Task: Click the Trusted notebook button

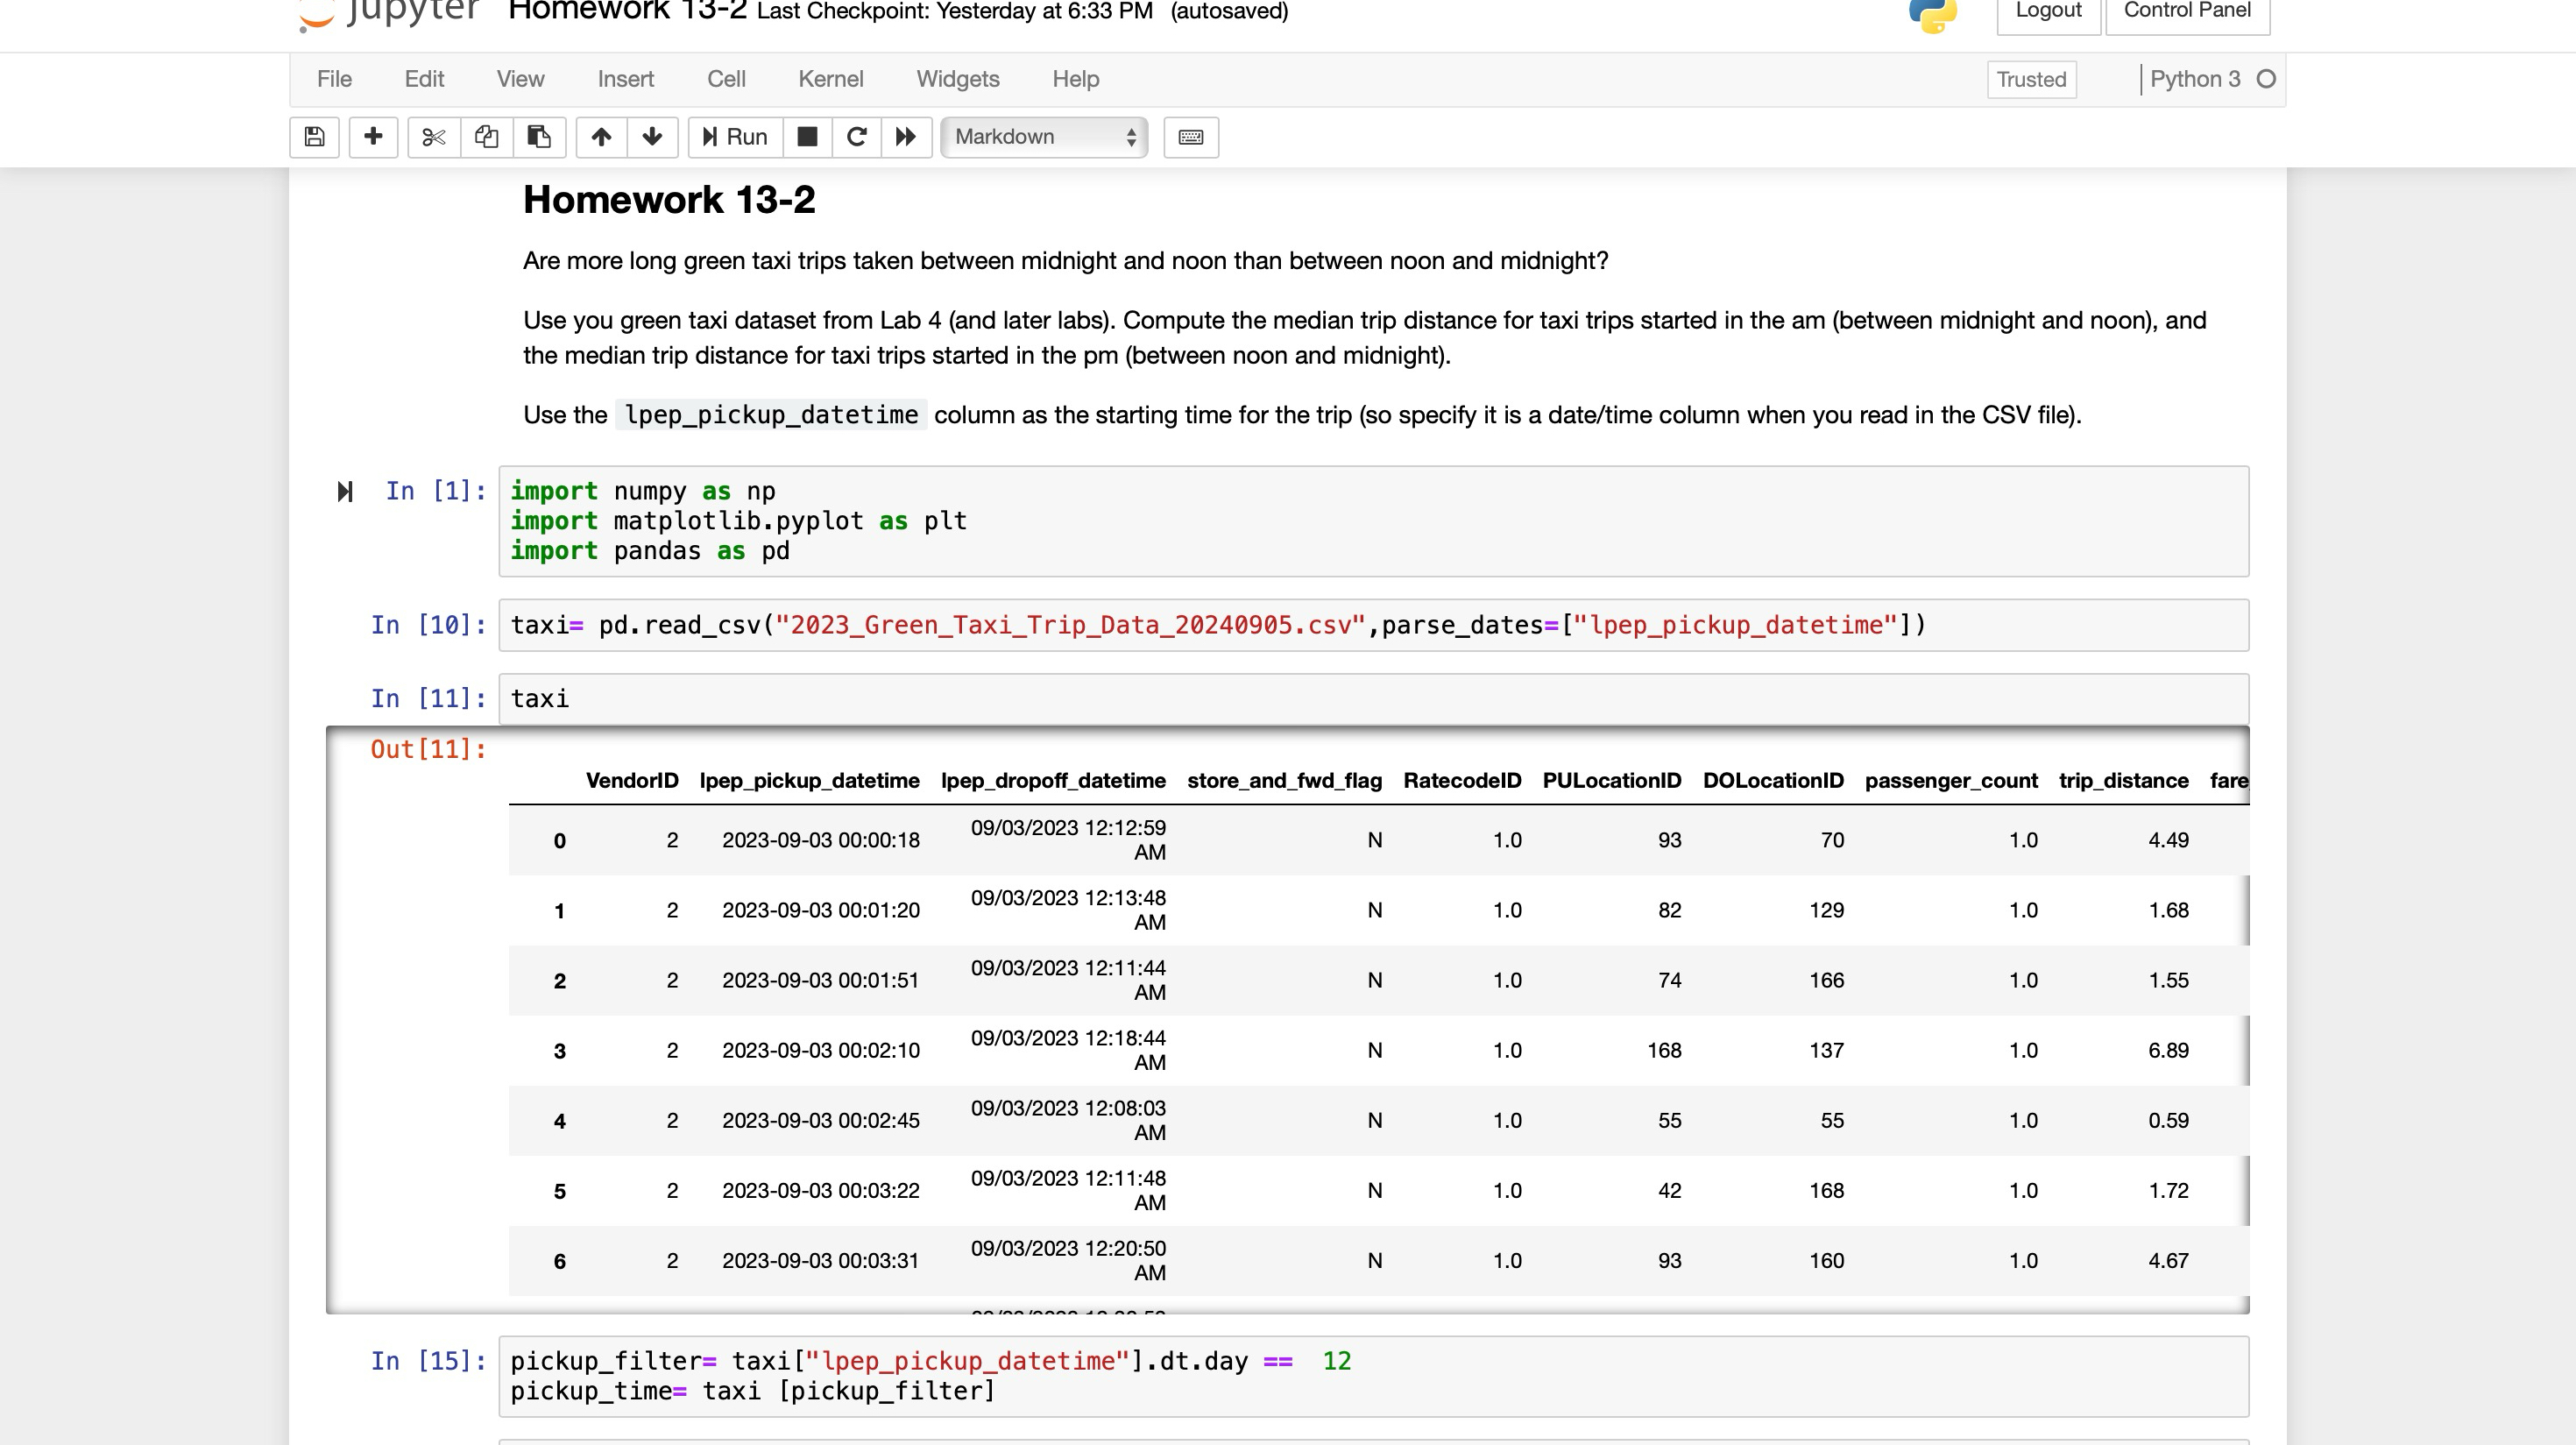Action: coord(2031,79)
